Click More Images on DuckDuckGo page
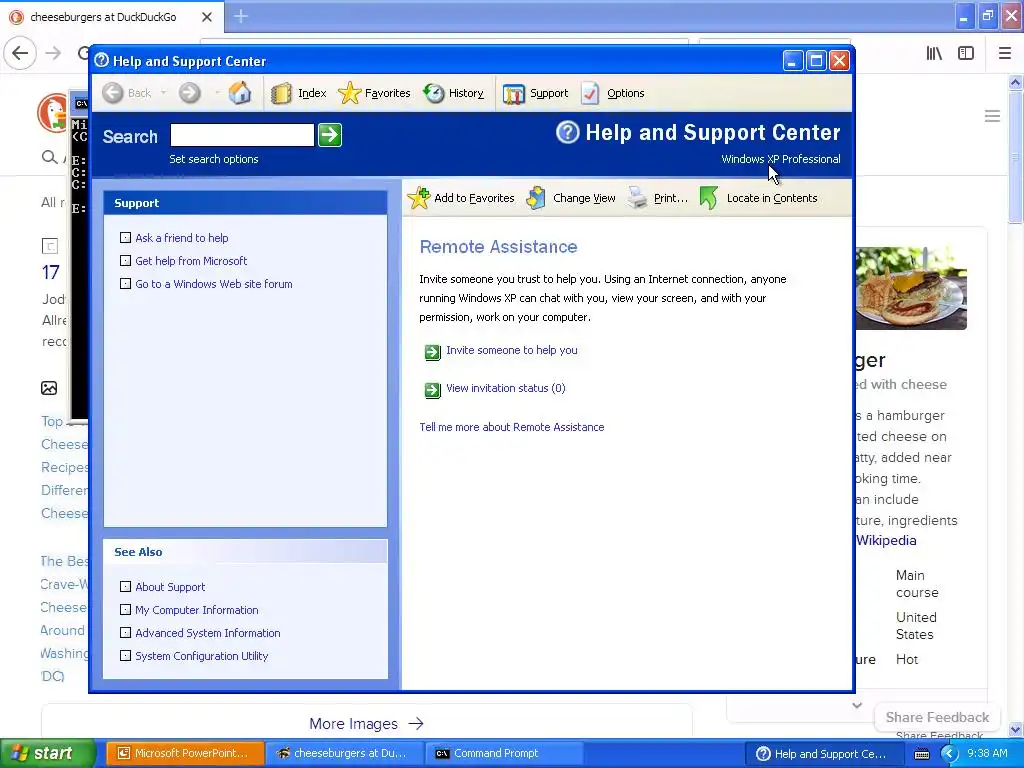This screenshot has width=1024, height=768. [366, 724]
